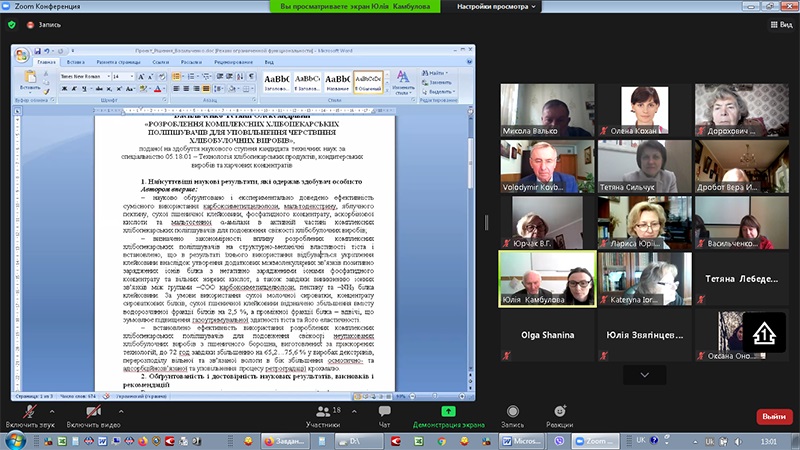Switch to Рассылки ribbon tab
The height and width of the screenshot is (450, 800).
[191, 62]
